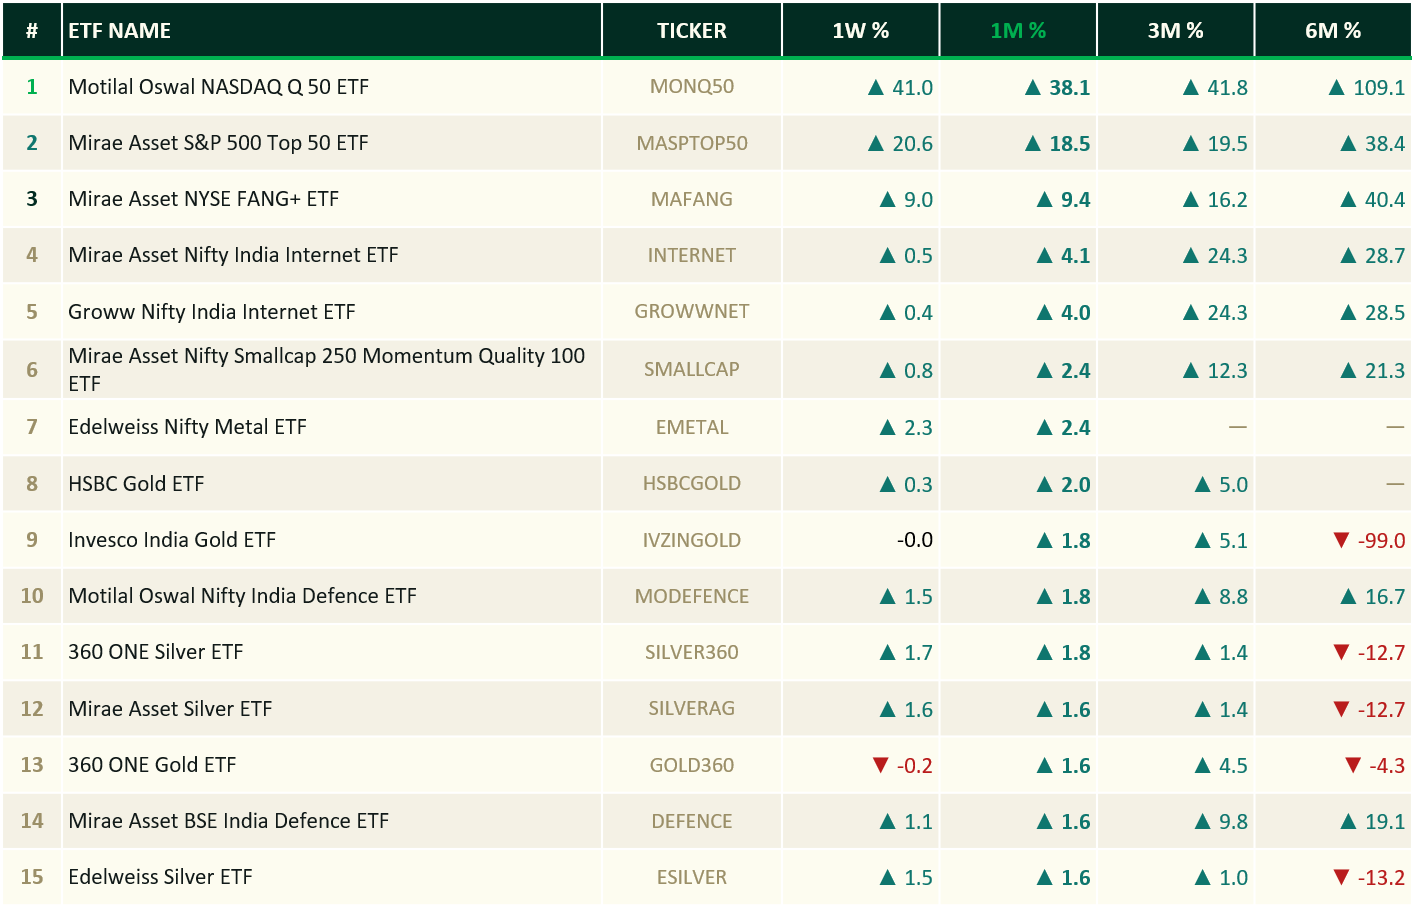1415x908 pixels.
Task: Open Mirae Asset NYSE FANG+ ETF link
Action: [x=203, y=199]
